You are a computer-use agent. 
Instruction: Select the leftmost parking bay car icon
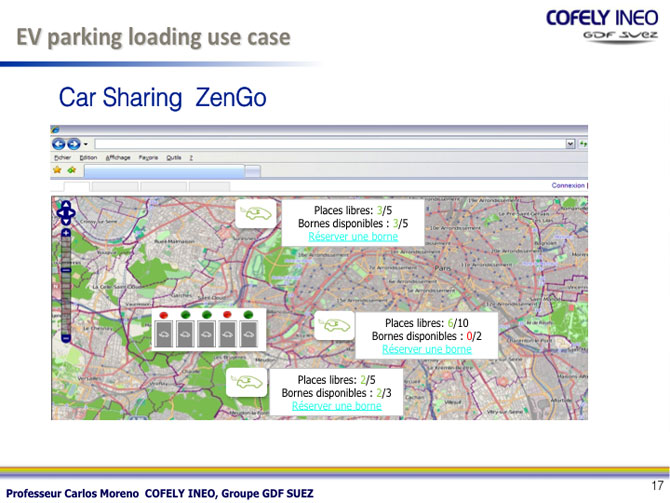click(x=164, y=334)
